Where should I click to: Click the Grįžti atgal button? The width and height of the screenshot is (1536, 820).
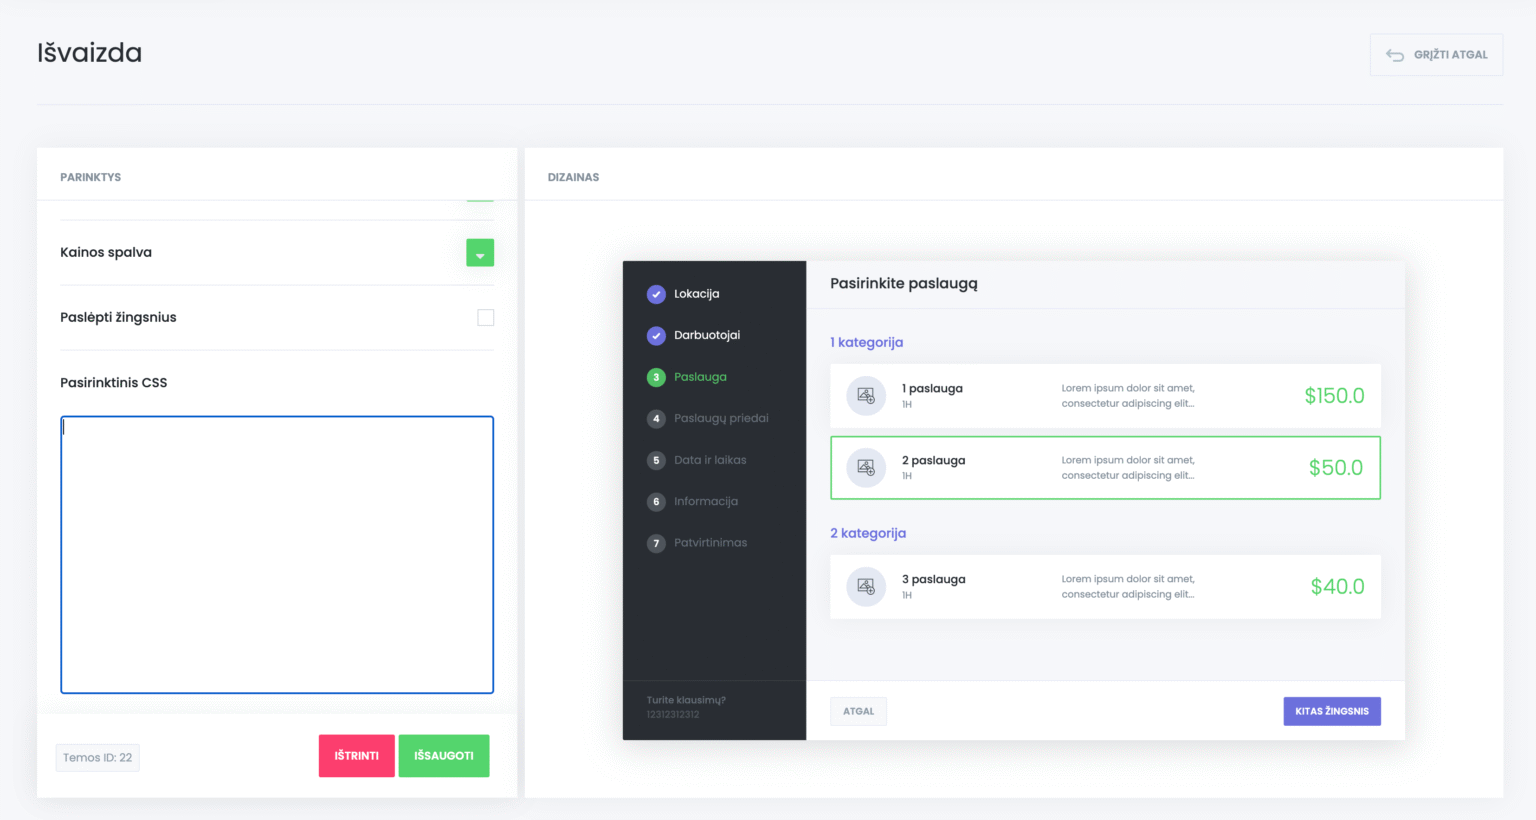pos(1436,55)
